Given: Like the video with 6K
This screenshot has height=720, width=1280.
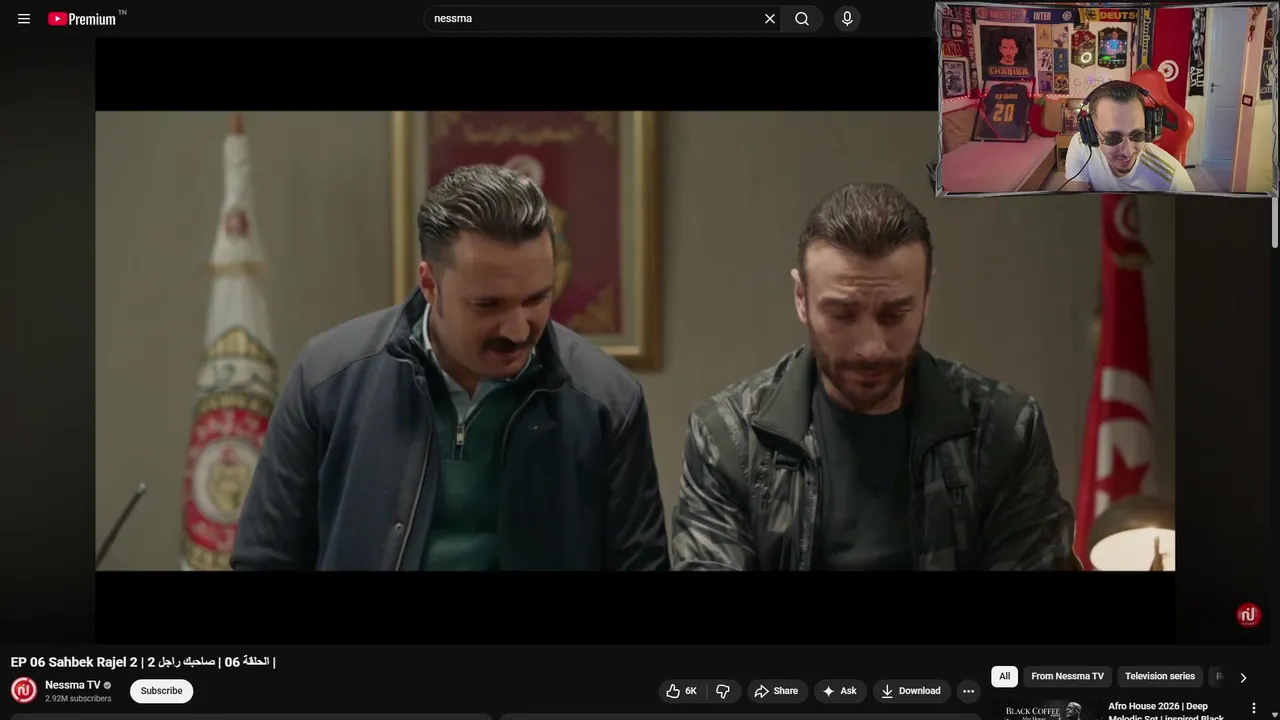Looking at the screenshot, I should point(681,691).
